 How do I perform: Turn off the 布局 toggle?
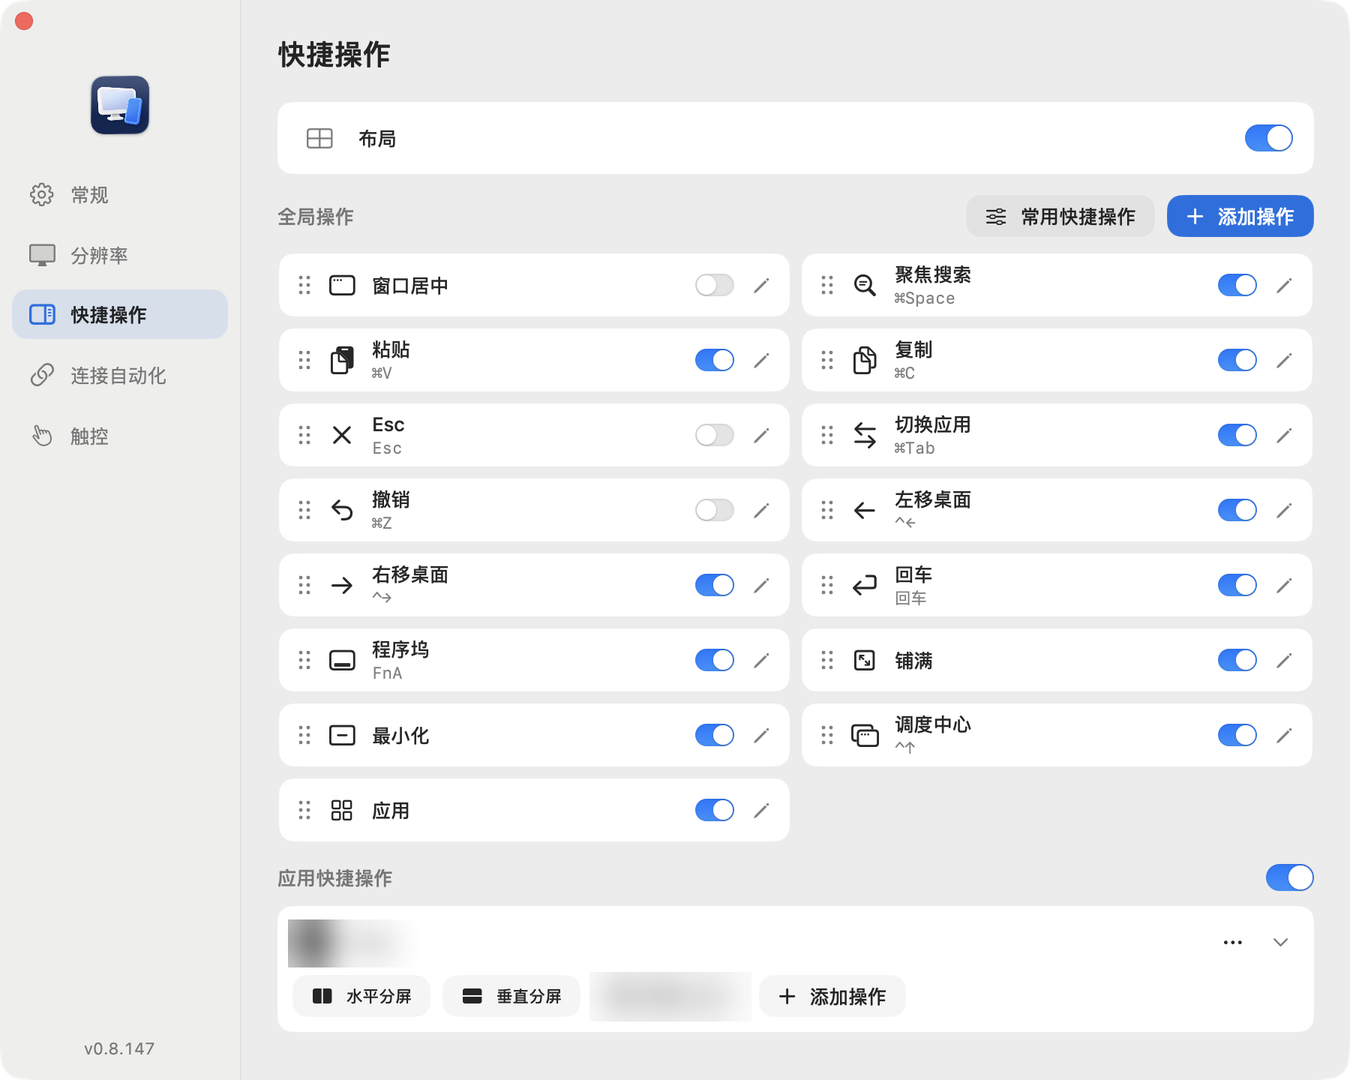click(1269, 138)
